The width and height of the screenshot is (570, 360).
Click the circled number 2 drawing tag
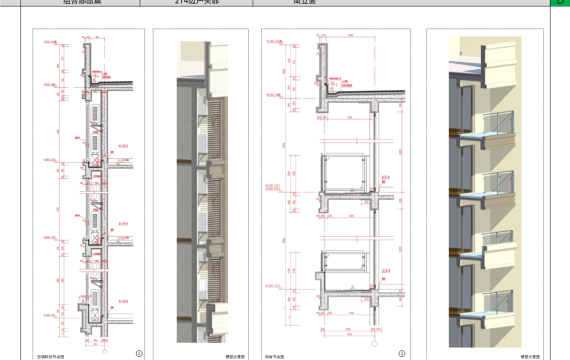pos(139,353)
